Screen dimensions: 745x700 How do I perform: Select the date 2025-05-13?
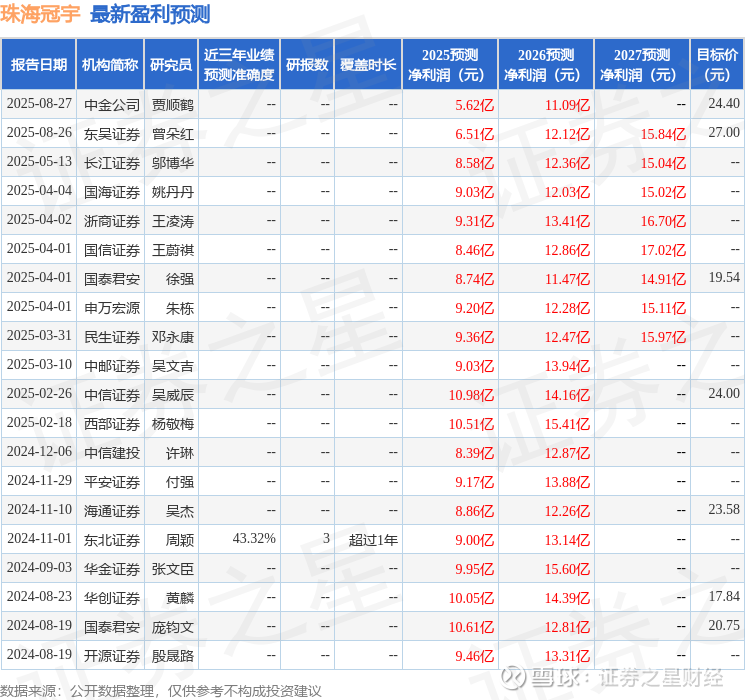[x=39, y=162]
